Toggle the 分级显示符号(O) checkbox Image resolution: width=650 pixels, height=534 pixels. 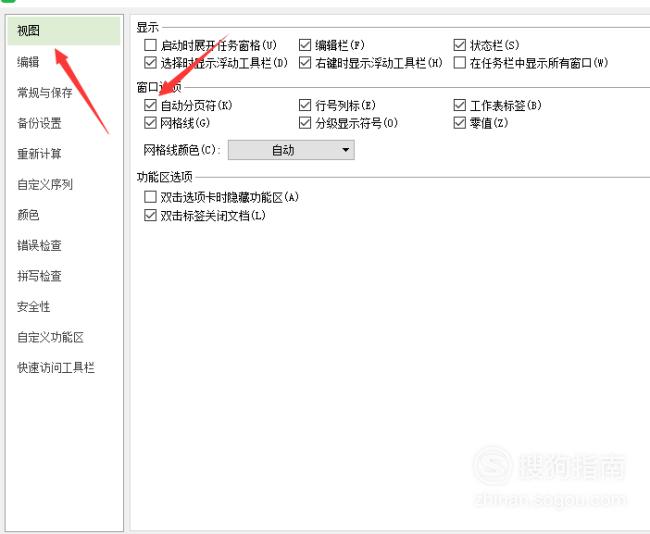[305, 123]
